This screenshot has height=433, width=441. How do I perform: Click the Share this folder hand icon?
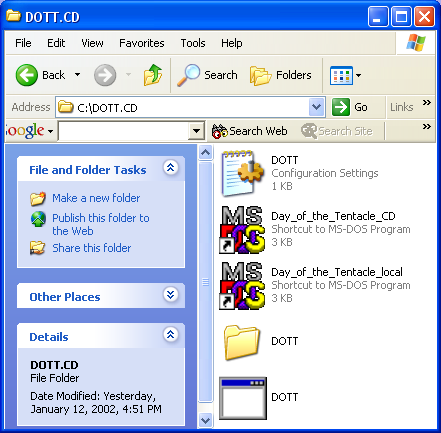[37, 248]
